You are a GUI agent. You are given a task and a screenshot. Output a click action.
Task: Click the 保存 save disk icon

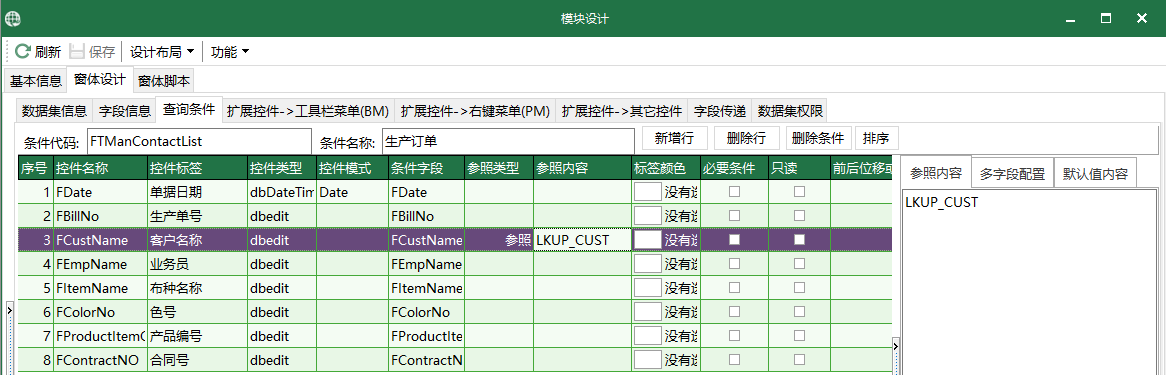click(77, 51)
